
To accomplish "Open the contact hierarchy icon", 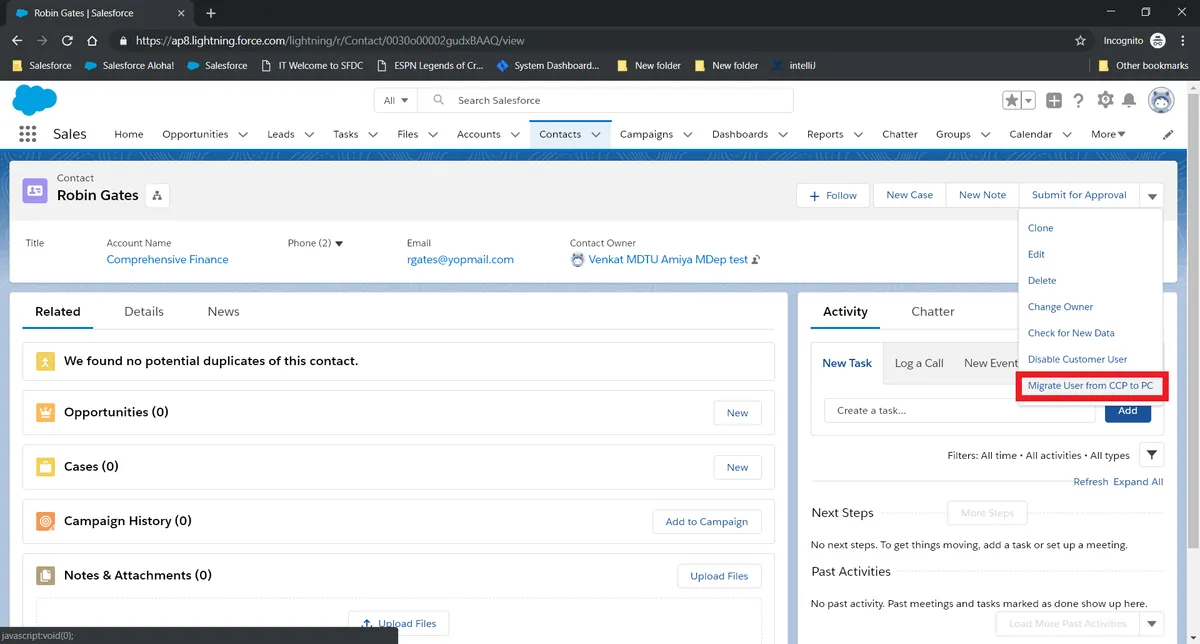I will click(x=157, y=196).
